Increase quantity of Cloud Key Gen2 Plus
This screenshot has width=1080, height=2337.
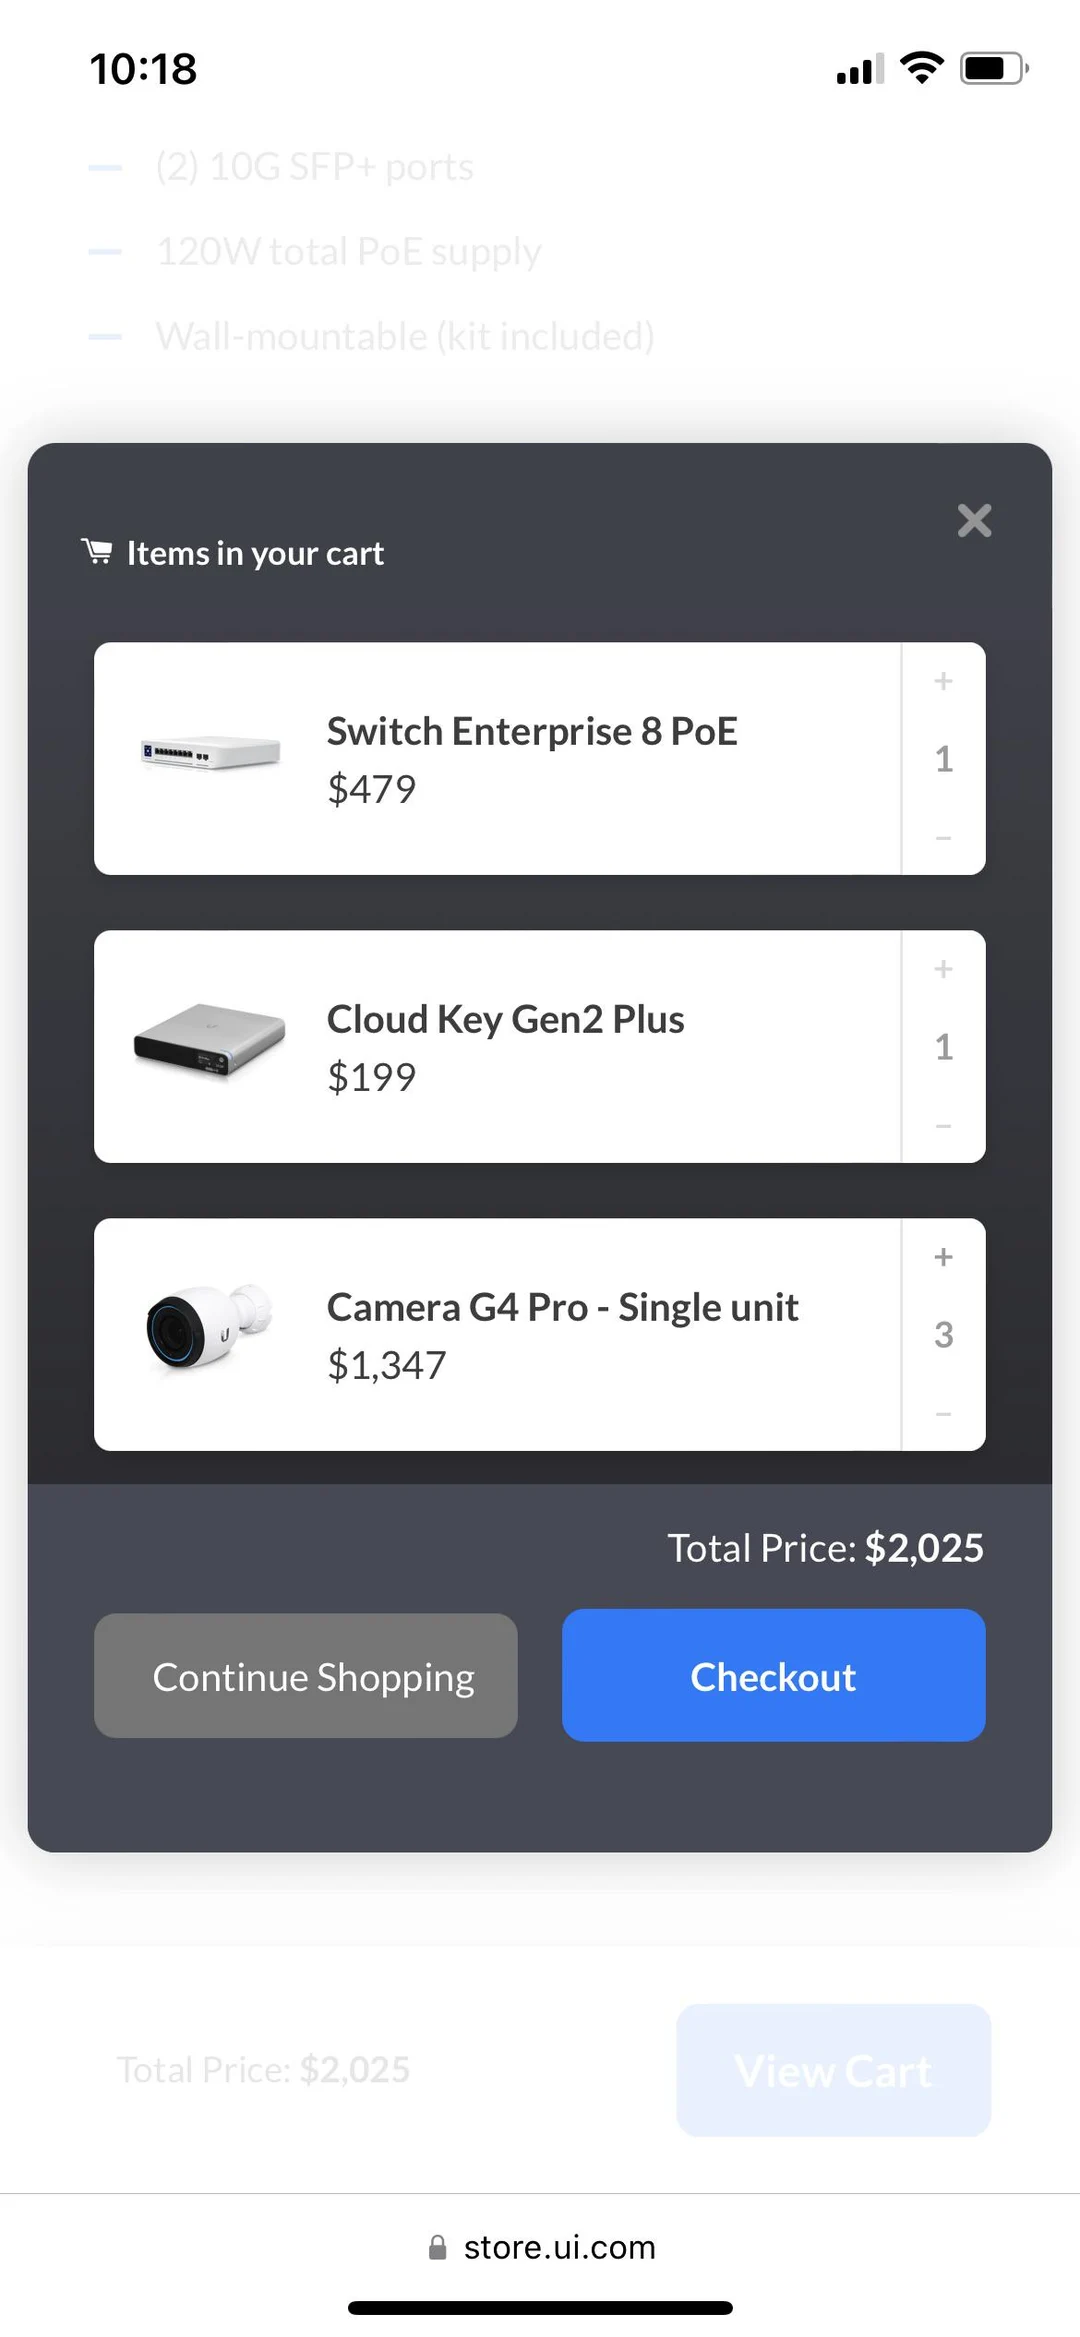click(942, 969)
